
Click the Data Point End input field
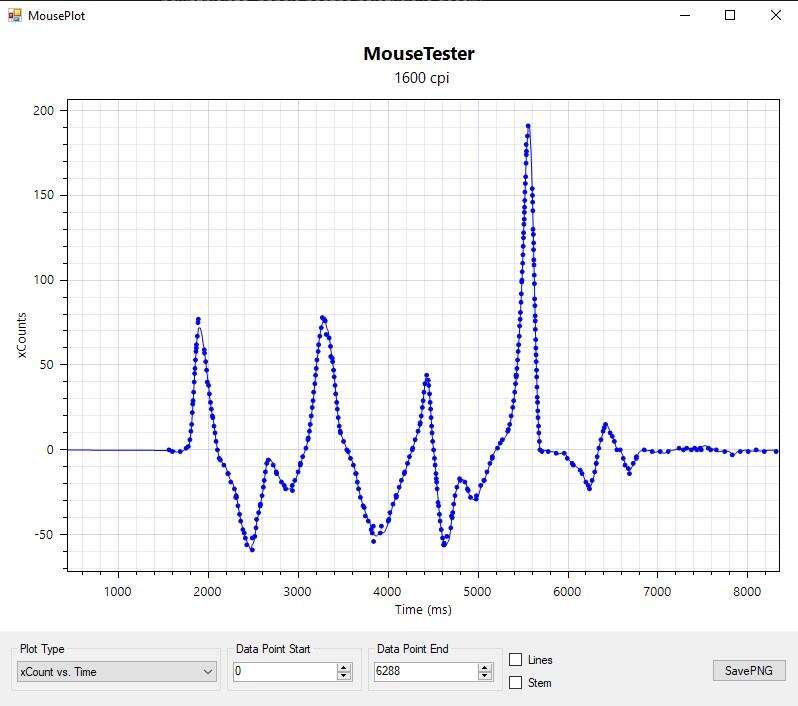424,672
